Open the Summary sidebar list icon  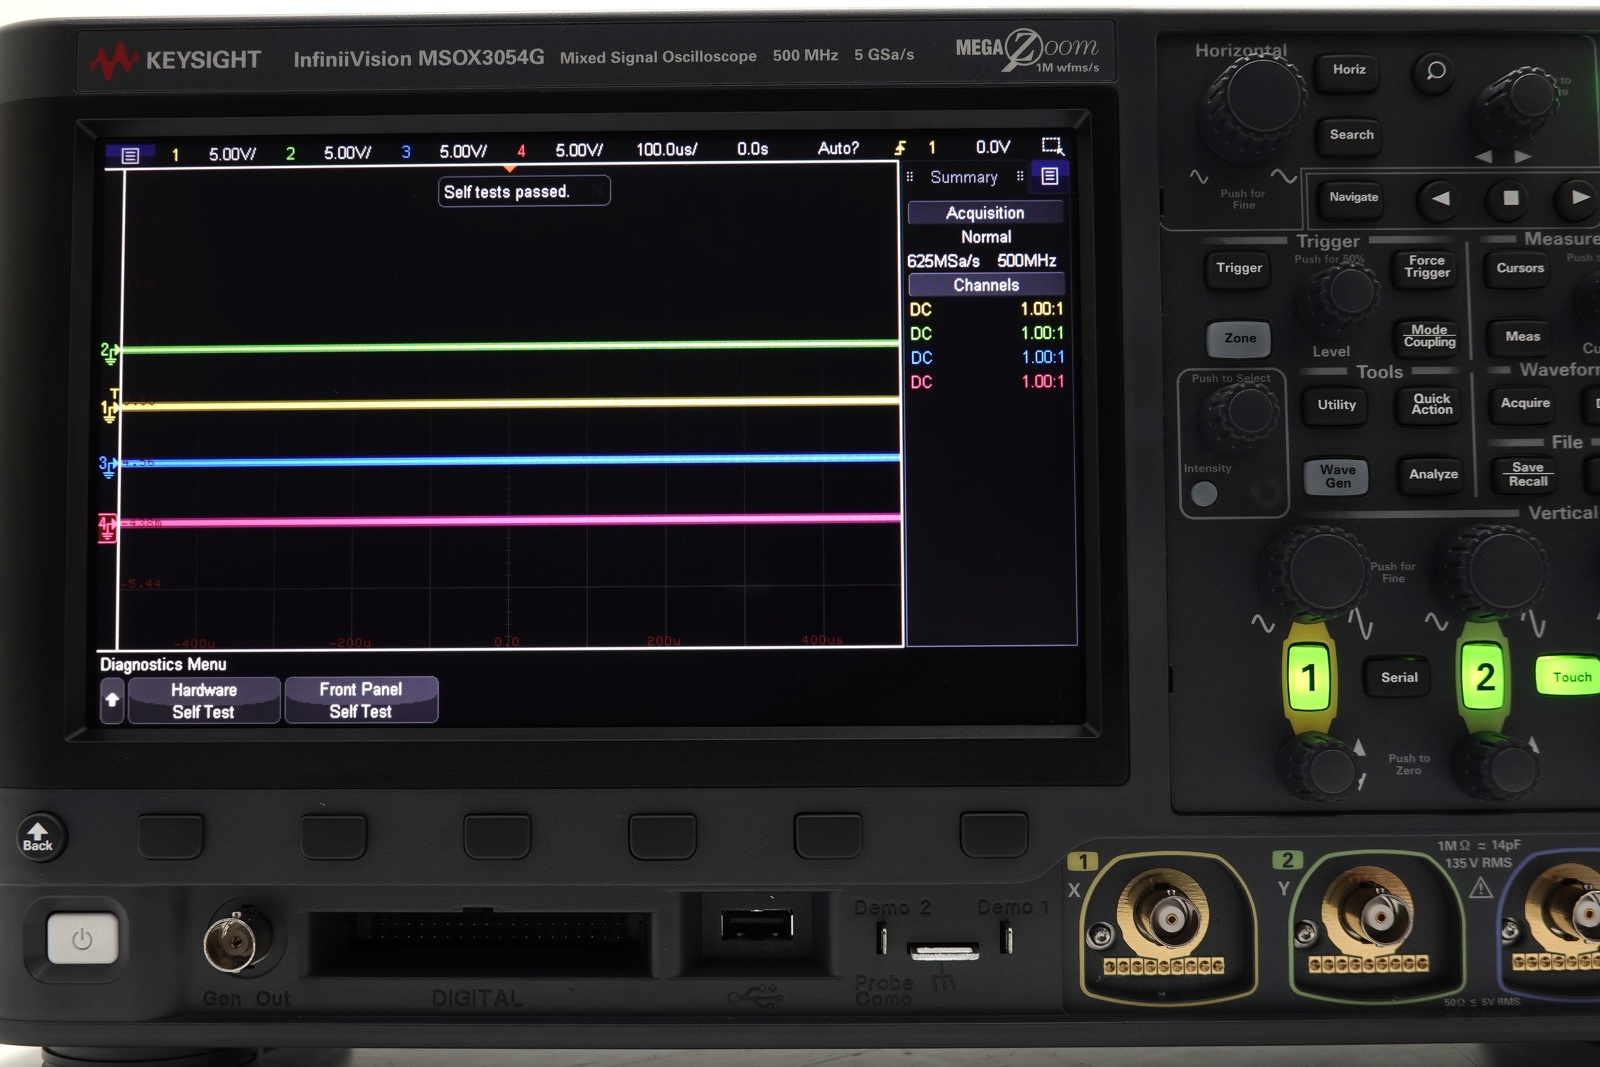click(x=1050, y=176)
